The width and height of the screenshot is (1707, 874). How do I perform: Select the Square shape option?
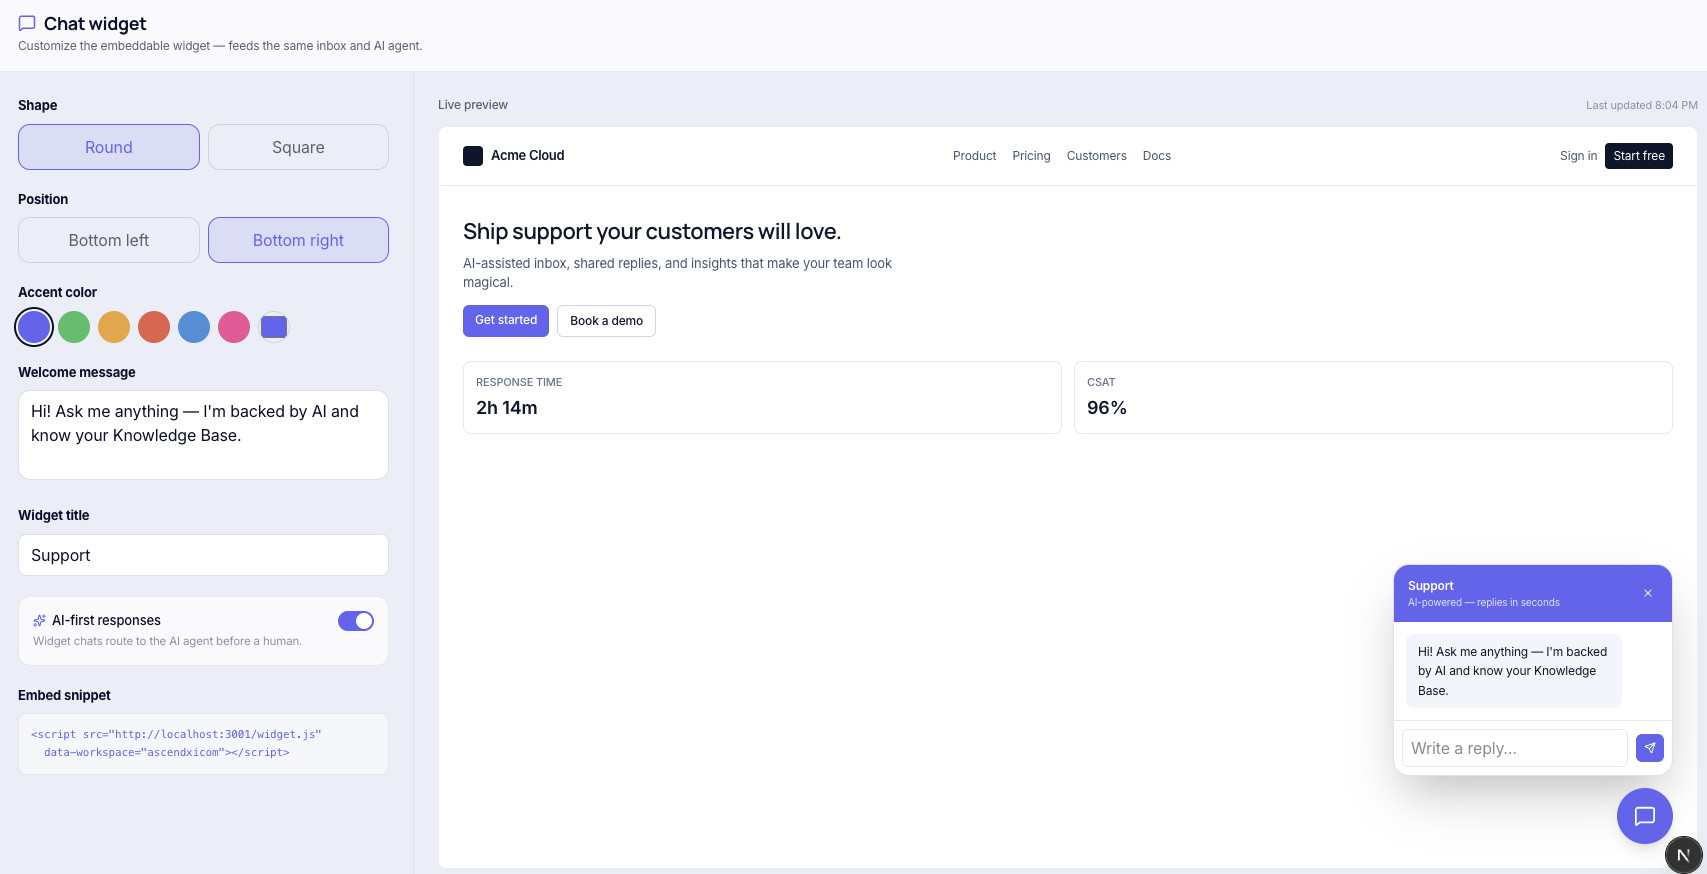point(298,147)
